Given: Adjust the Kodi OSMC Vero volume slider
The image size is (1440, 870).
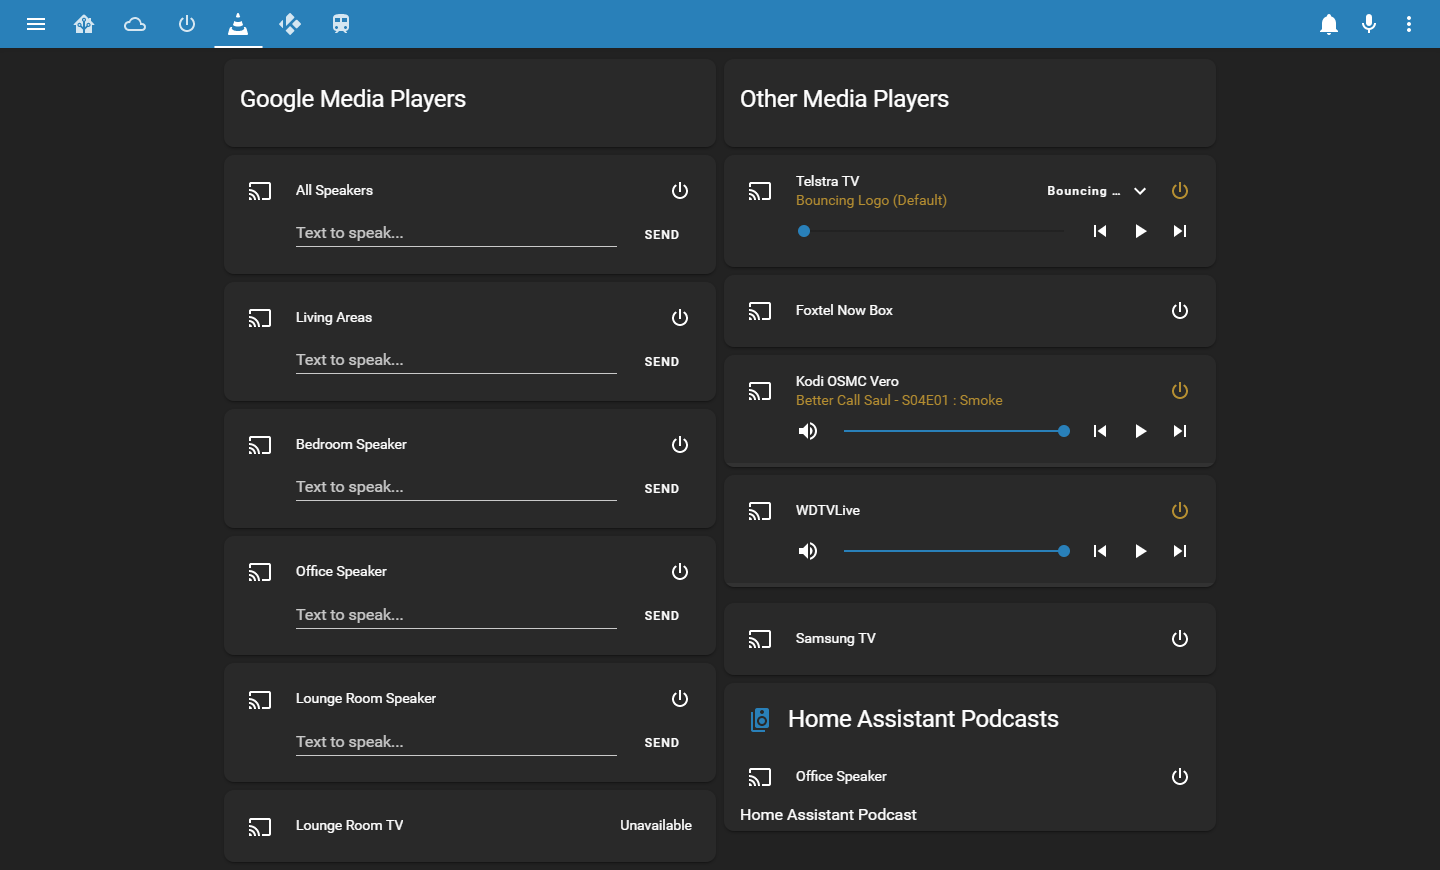Looking at the screenshot, I should 954,431.
